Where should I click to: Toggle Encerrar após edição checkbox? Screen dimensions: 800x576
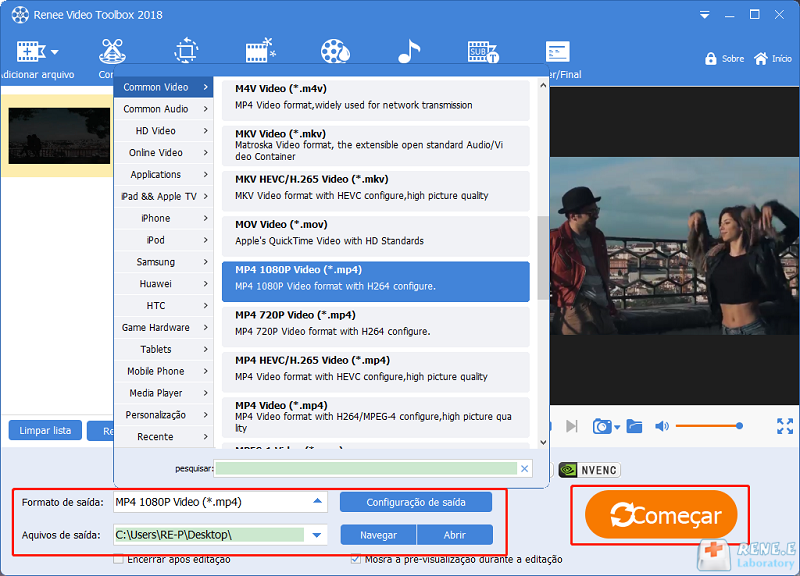pos(118,559)
